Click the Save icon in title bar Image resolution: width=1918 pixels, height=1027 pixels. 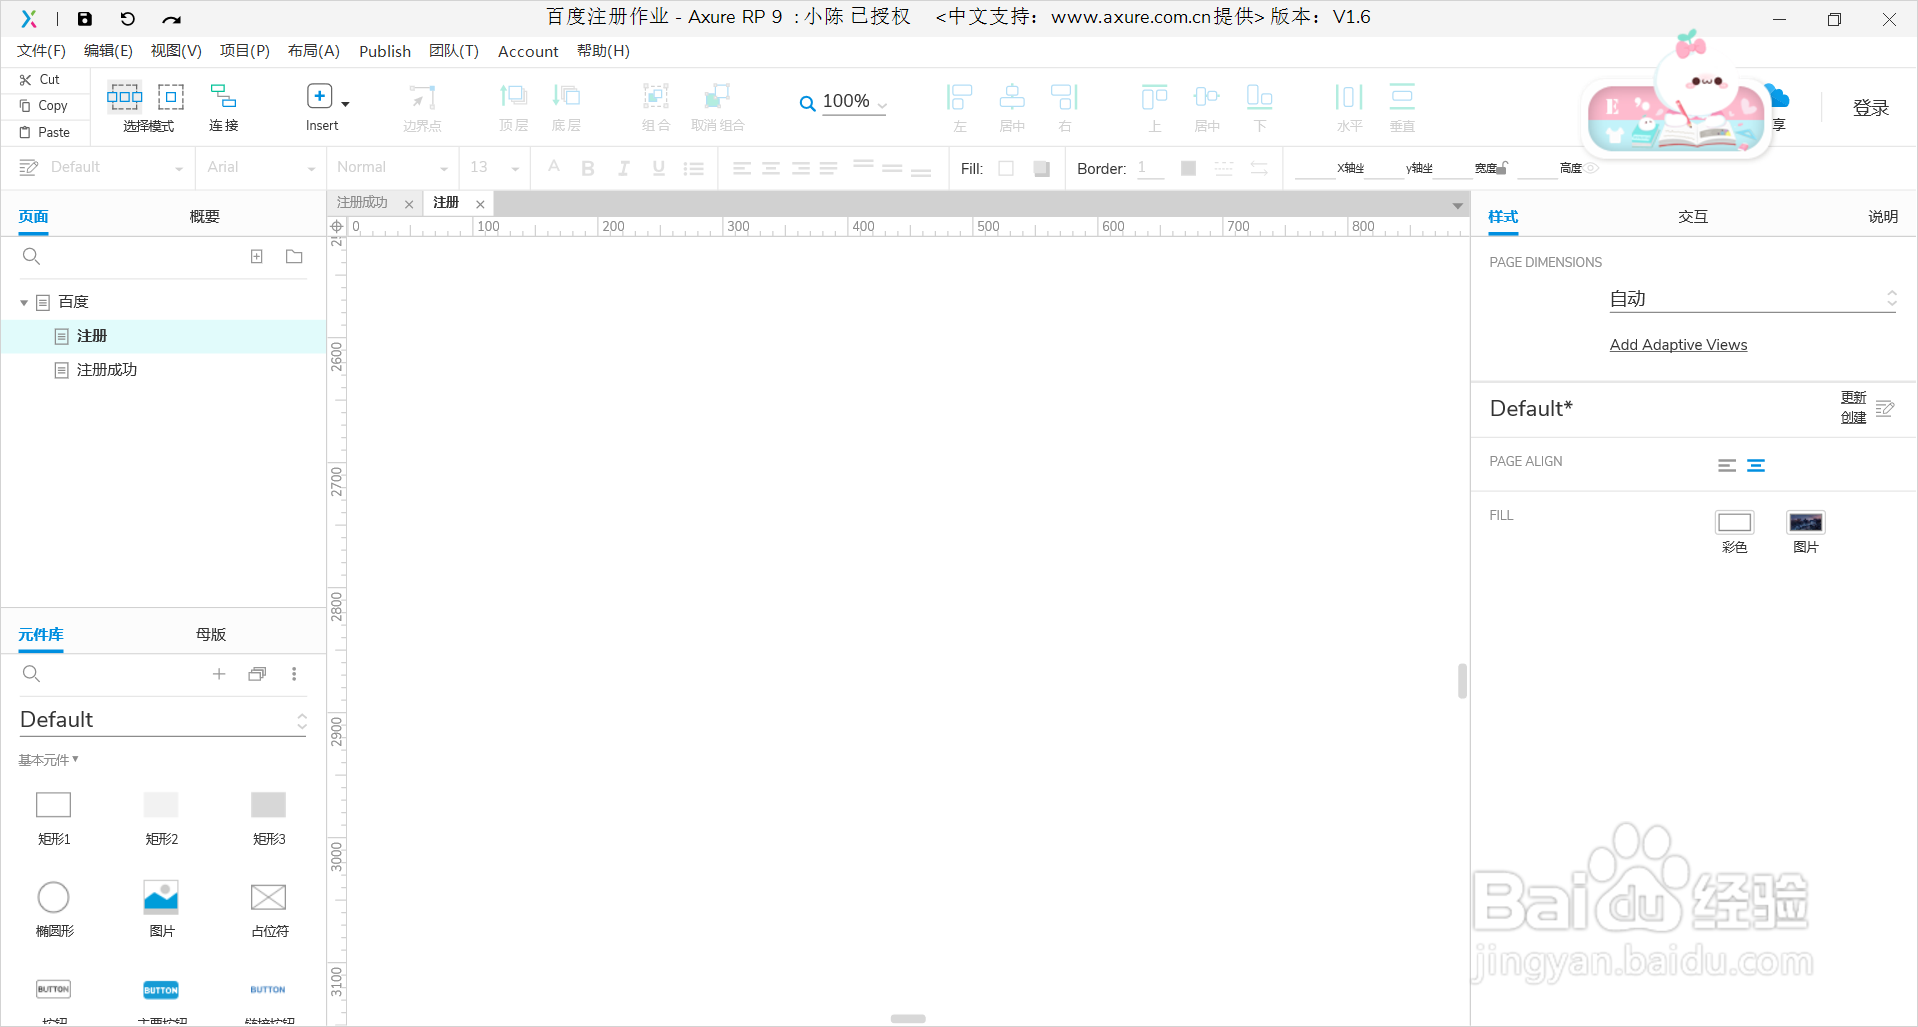pos(85,18)
